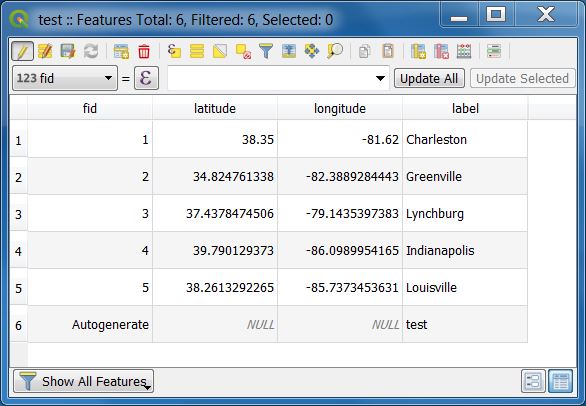Image resolution: width=586 pixels, height=406 pixels.
Task: Zoom map to selected rows magnifier icon
Action: pos(335,51)
